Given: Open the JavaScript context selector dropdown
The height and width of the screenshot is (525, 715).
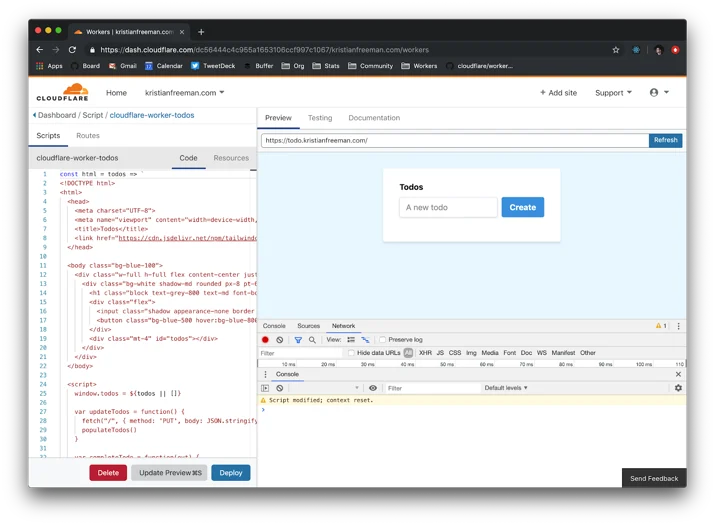Looking at the screenshot, I should point(325,388).
